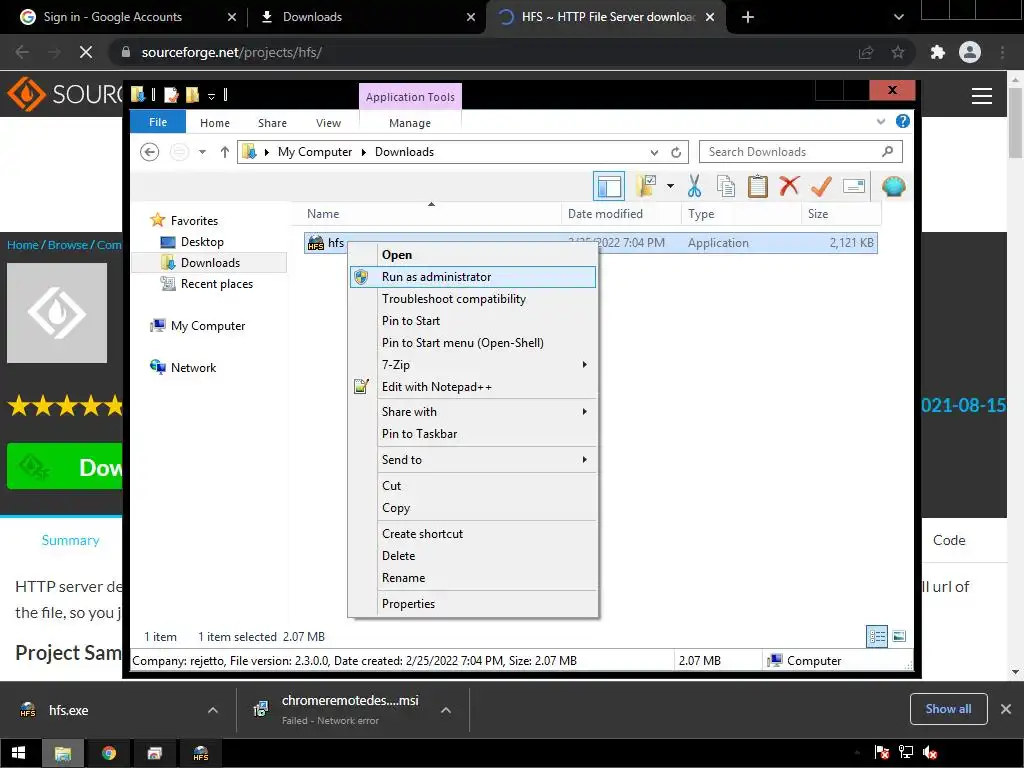This screenshot has height=768, width=1024.
Task: Open the blue Help question mark icon
Action: [x=903, y=121]
